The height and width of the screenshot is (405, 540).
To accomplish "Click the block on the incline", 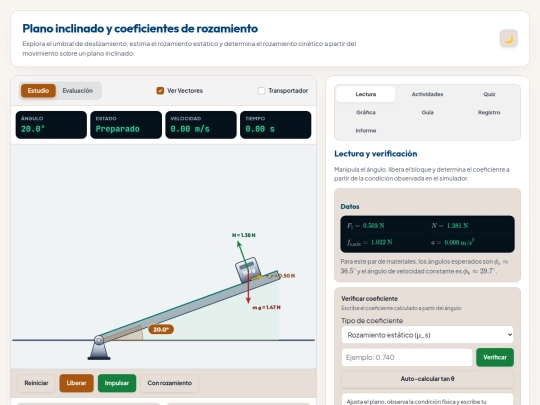I will tap(248, 270).
